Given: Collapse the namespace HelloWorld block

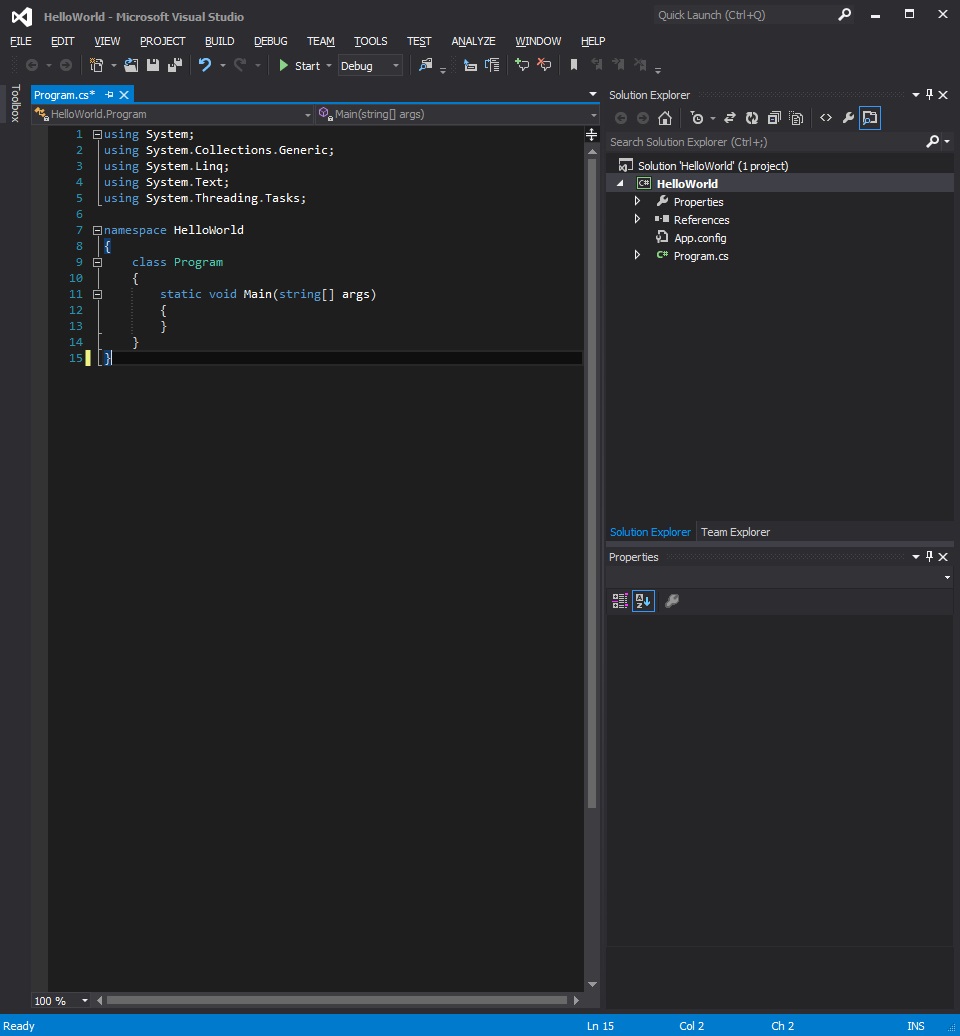Looking at the screenshot, I should (x=97, y=230).
